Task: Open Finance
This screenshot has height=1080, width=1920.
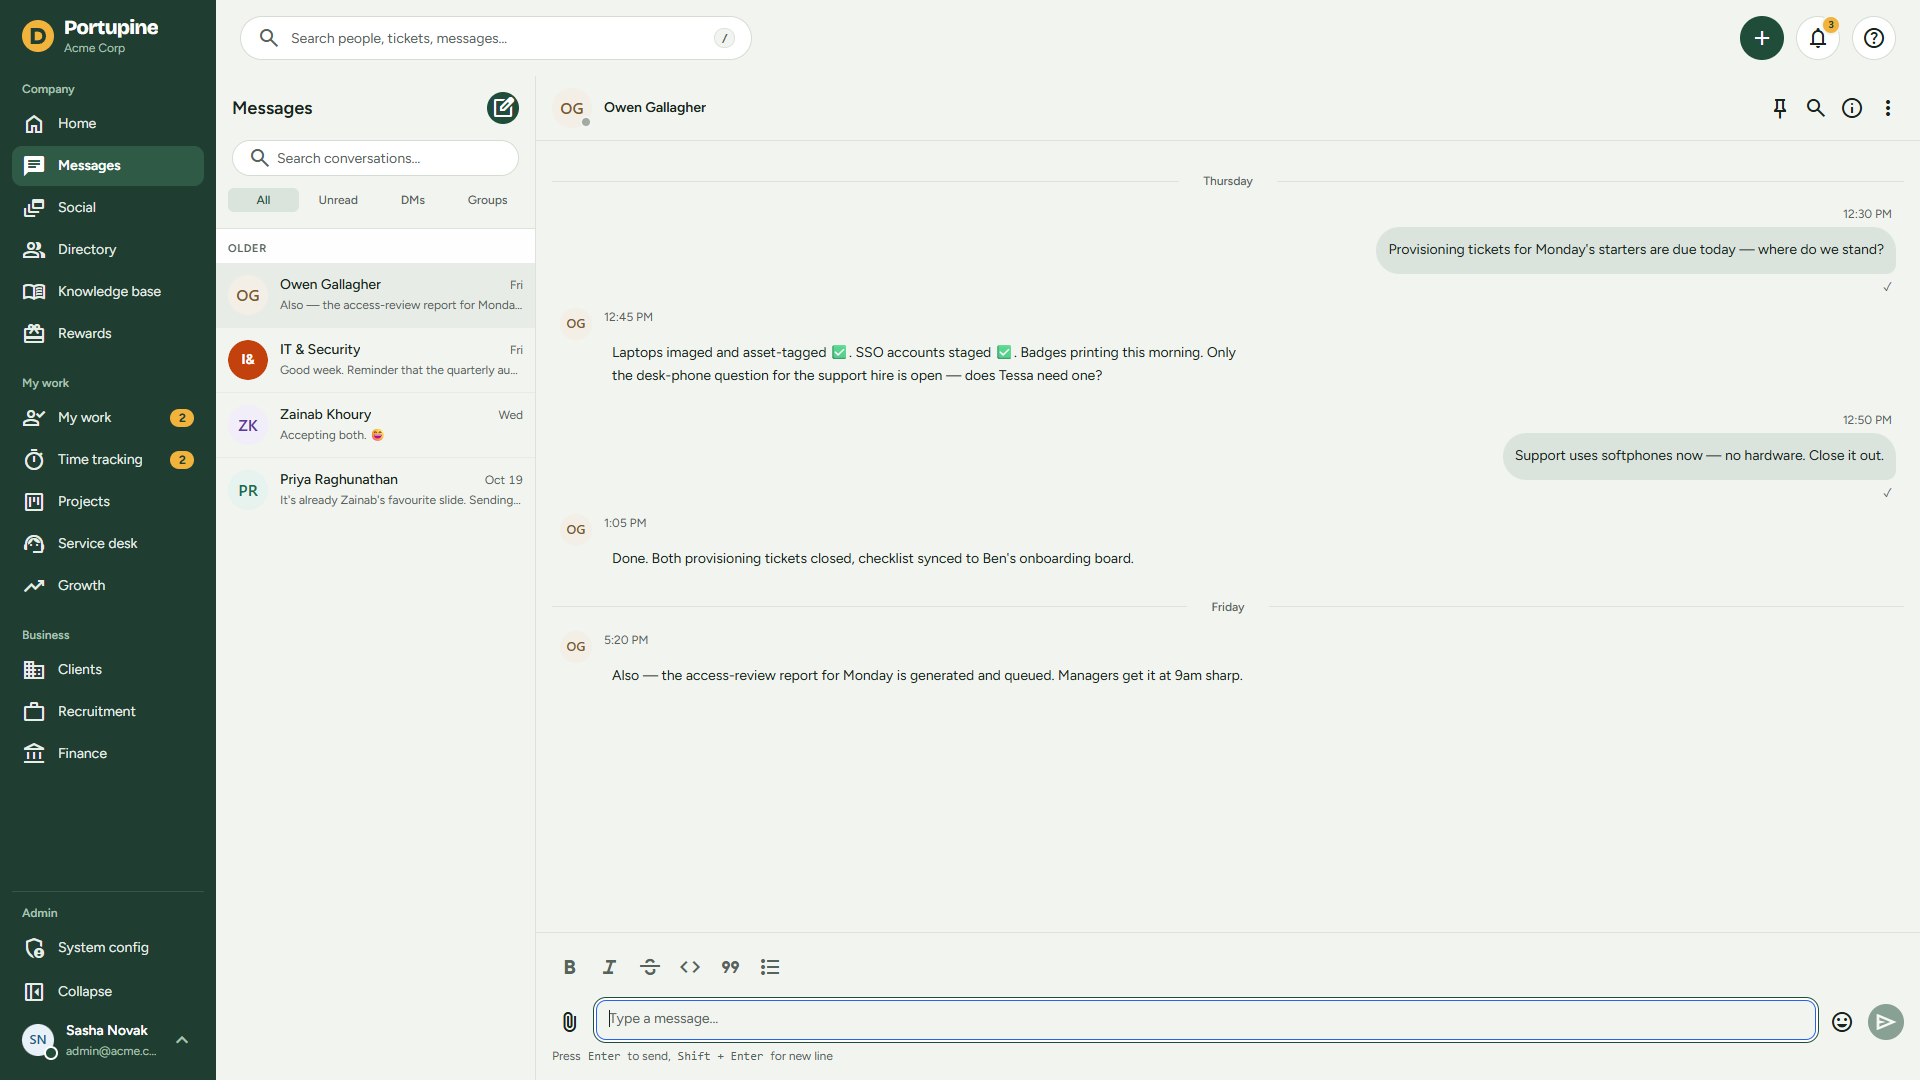Action: [108, 754]
